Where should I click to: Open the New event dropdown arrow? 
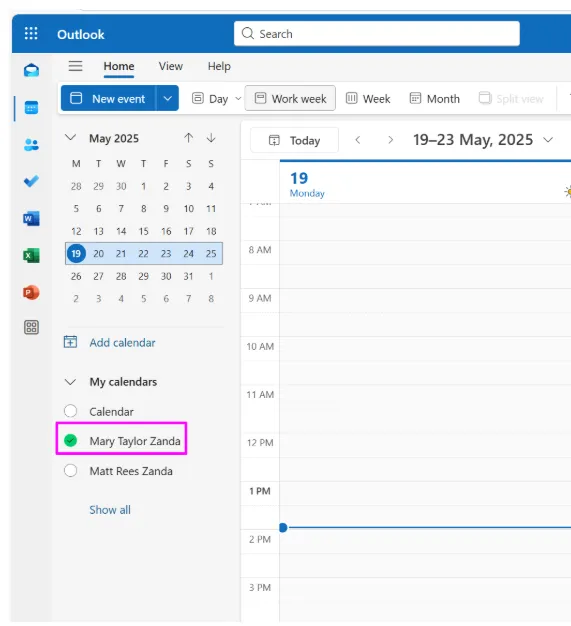coord(167,98)
